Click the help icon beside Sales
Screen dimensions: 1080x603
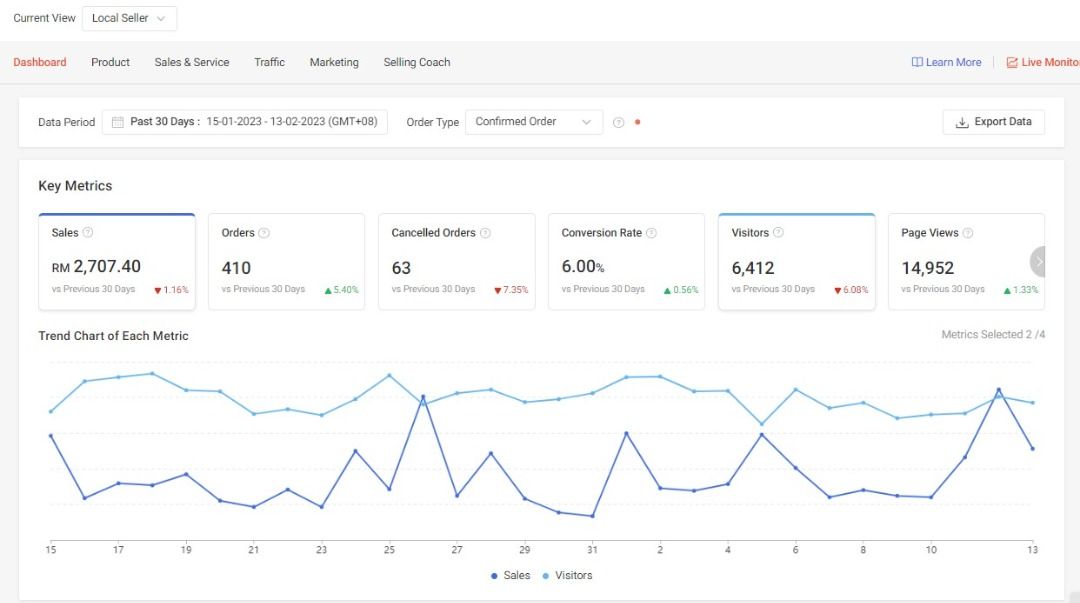pyautogui.click(x=88, y=233)
